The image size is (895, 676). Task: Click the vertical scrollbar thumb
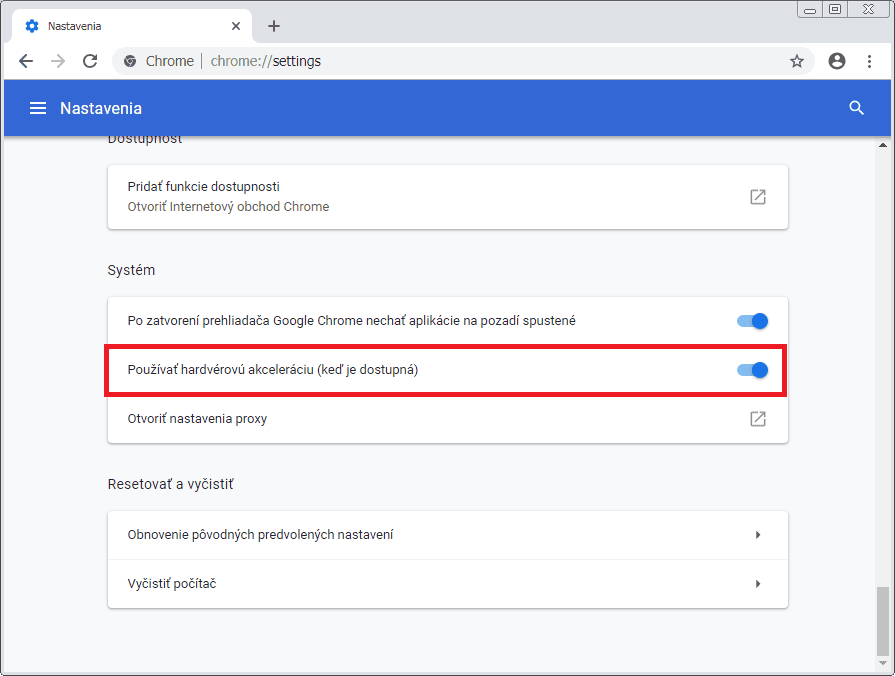882,621
